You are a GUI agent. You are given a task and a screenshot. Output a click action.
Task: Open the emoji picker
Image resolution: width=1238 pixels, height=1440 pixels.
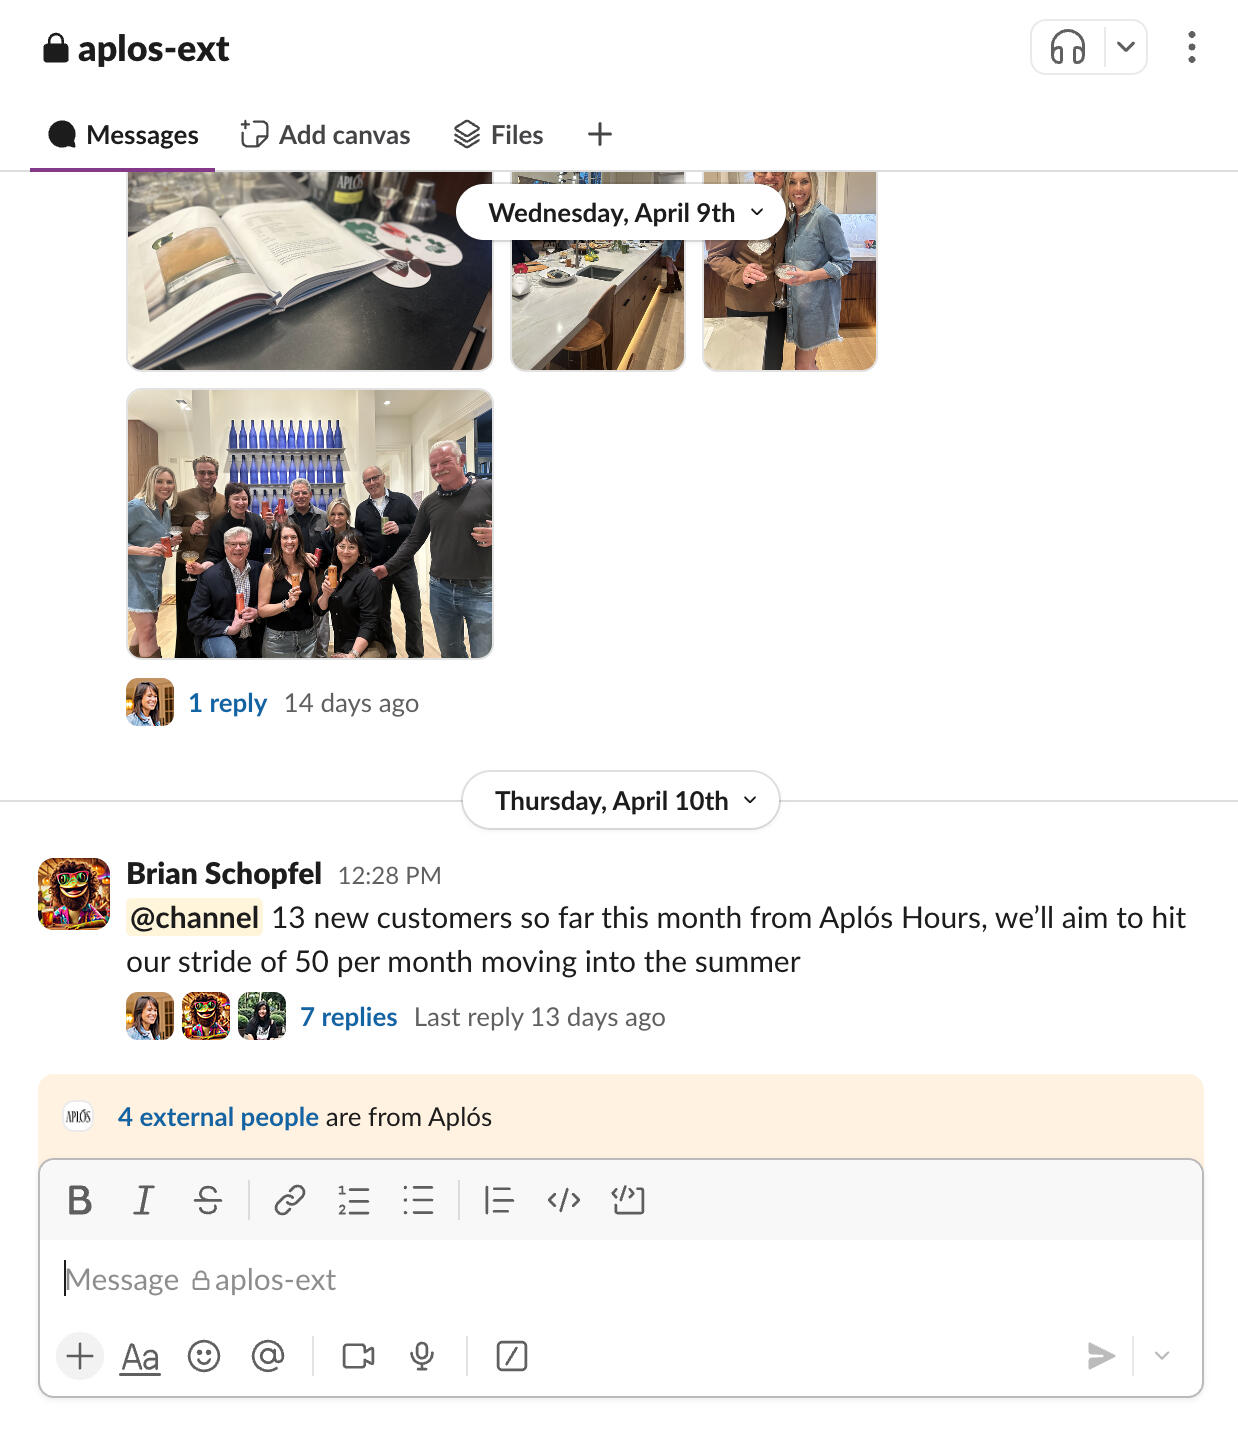204,1356
